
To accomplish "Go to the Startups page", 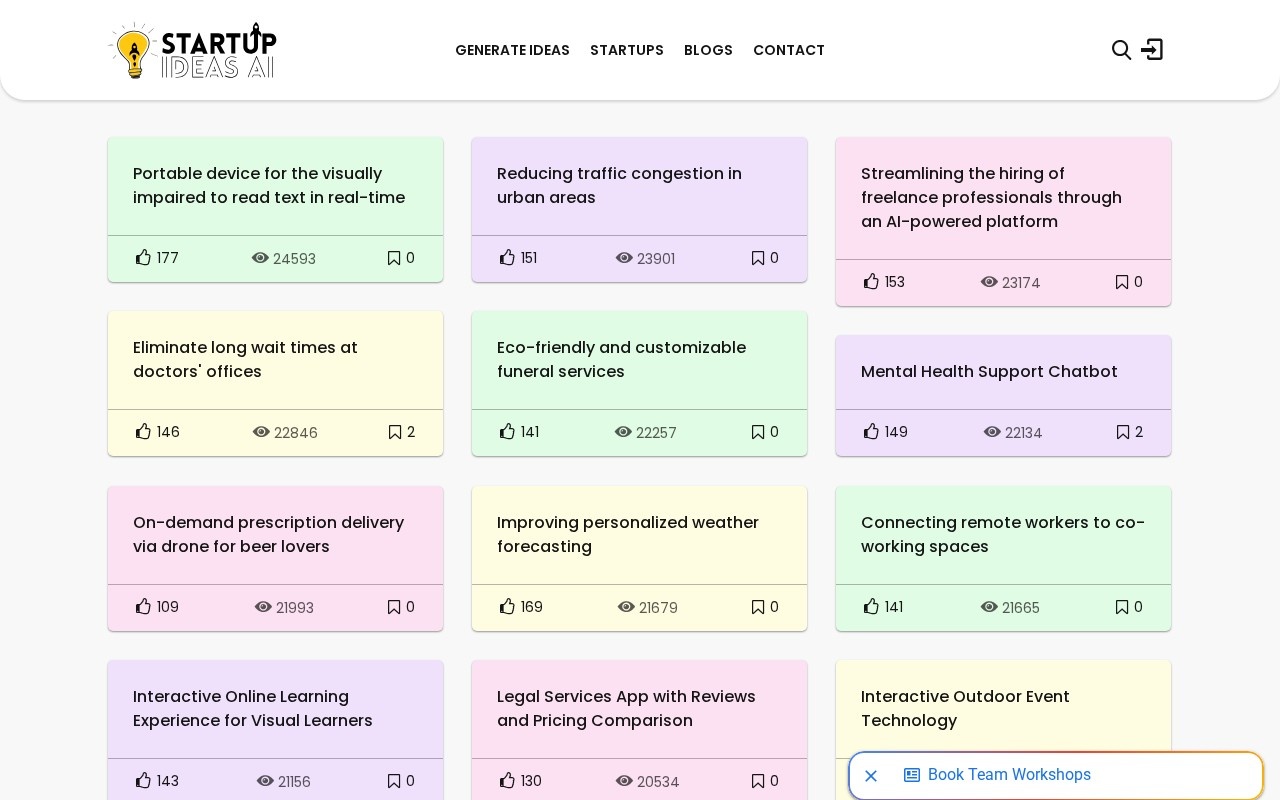I will pos(627,50).
